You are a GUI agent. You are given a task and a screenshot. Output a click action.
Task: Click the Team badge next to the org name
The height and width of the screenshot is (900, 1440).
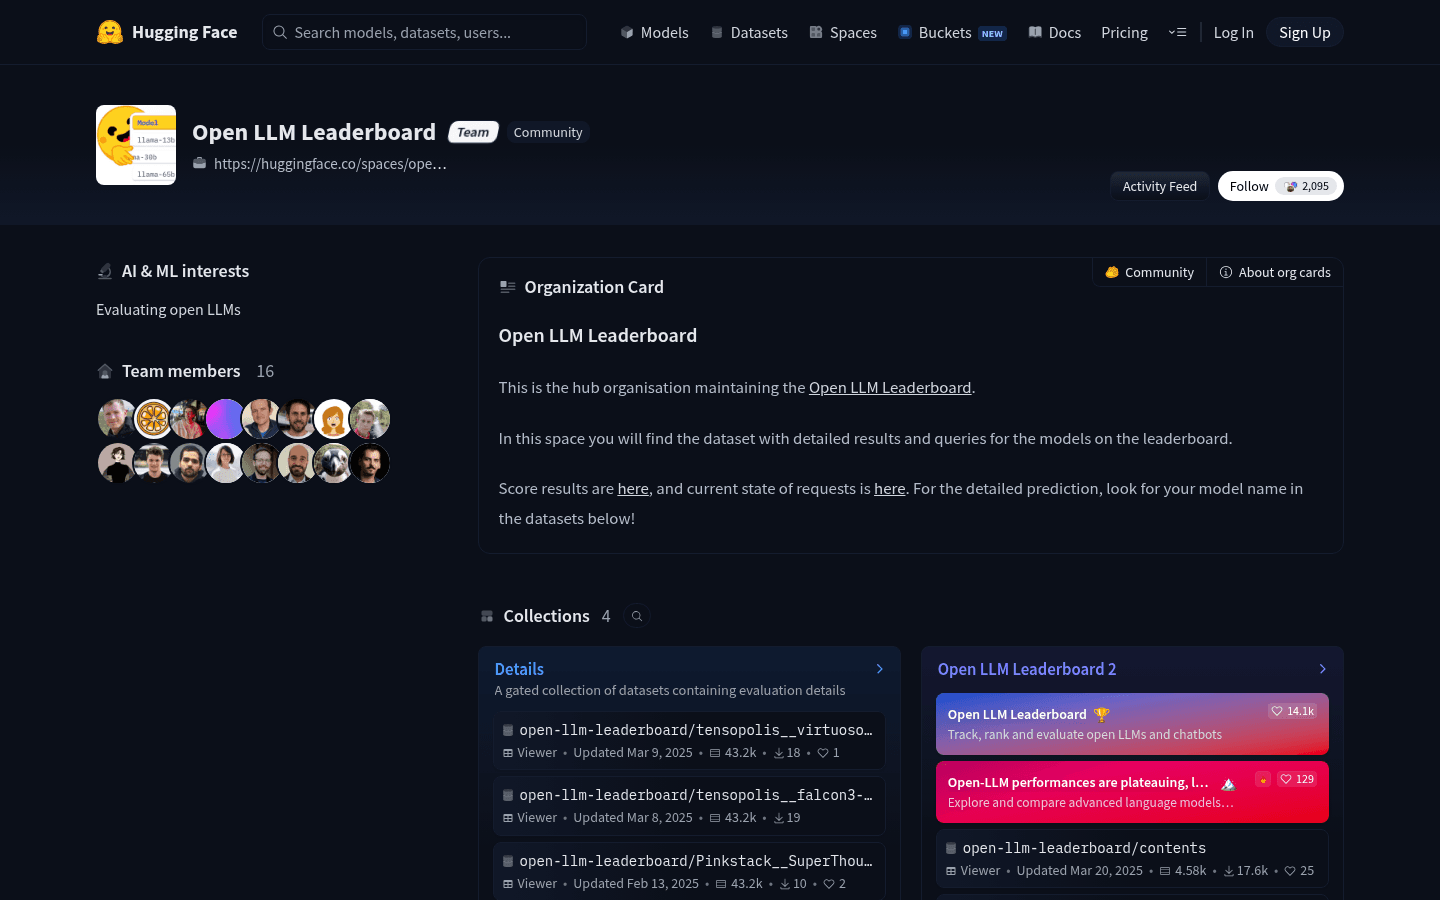[x=473, y=132]
